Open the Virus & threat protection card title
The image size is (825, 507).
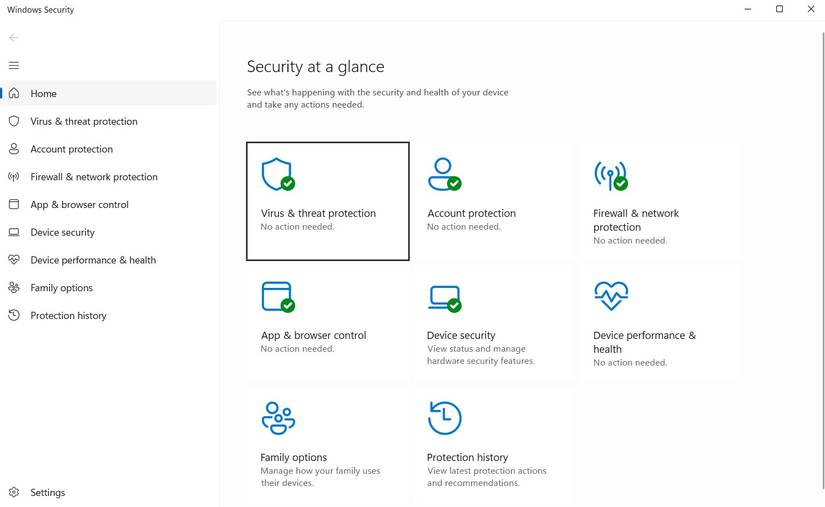[318, 213]
